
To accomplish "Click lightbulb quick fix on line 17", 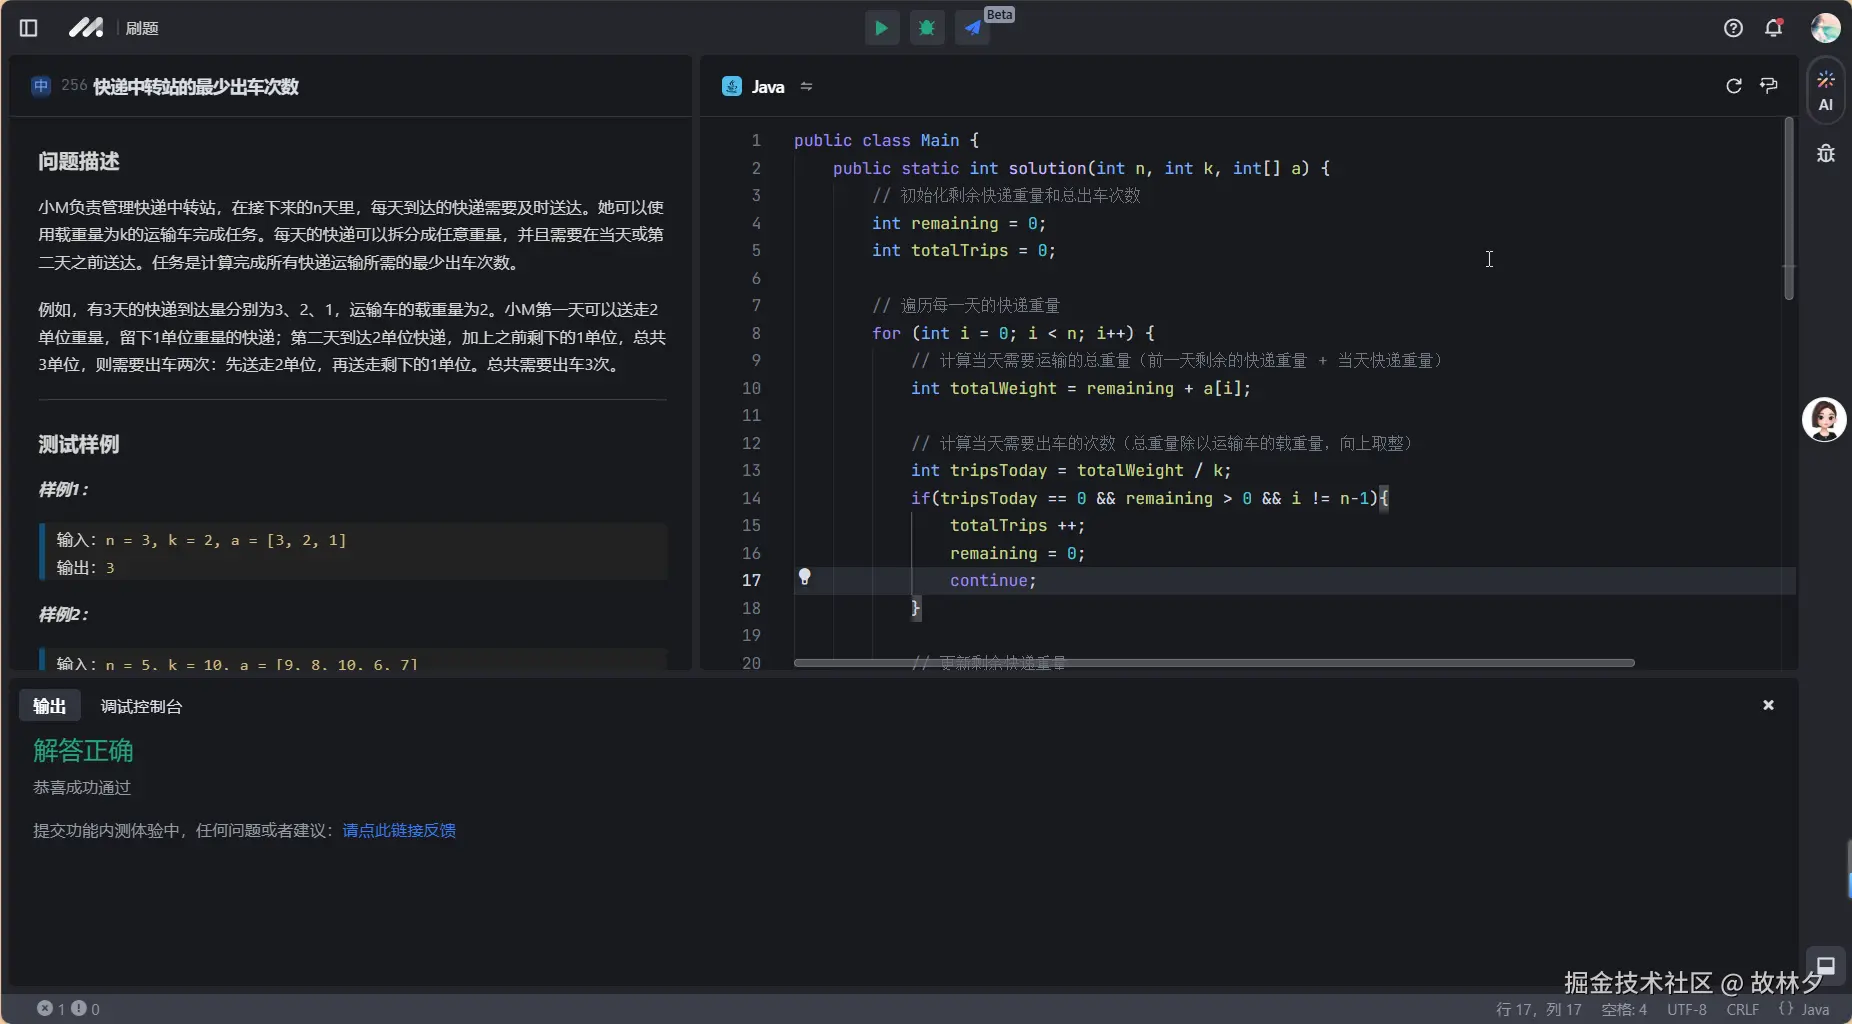I will [x=804, y=576].
